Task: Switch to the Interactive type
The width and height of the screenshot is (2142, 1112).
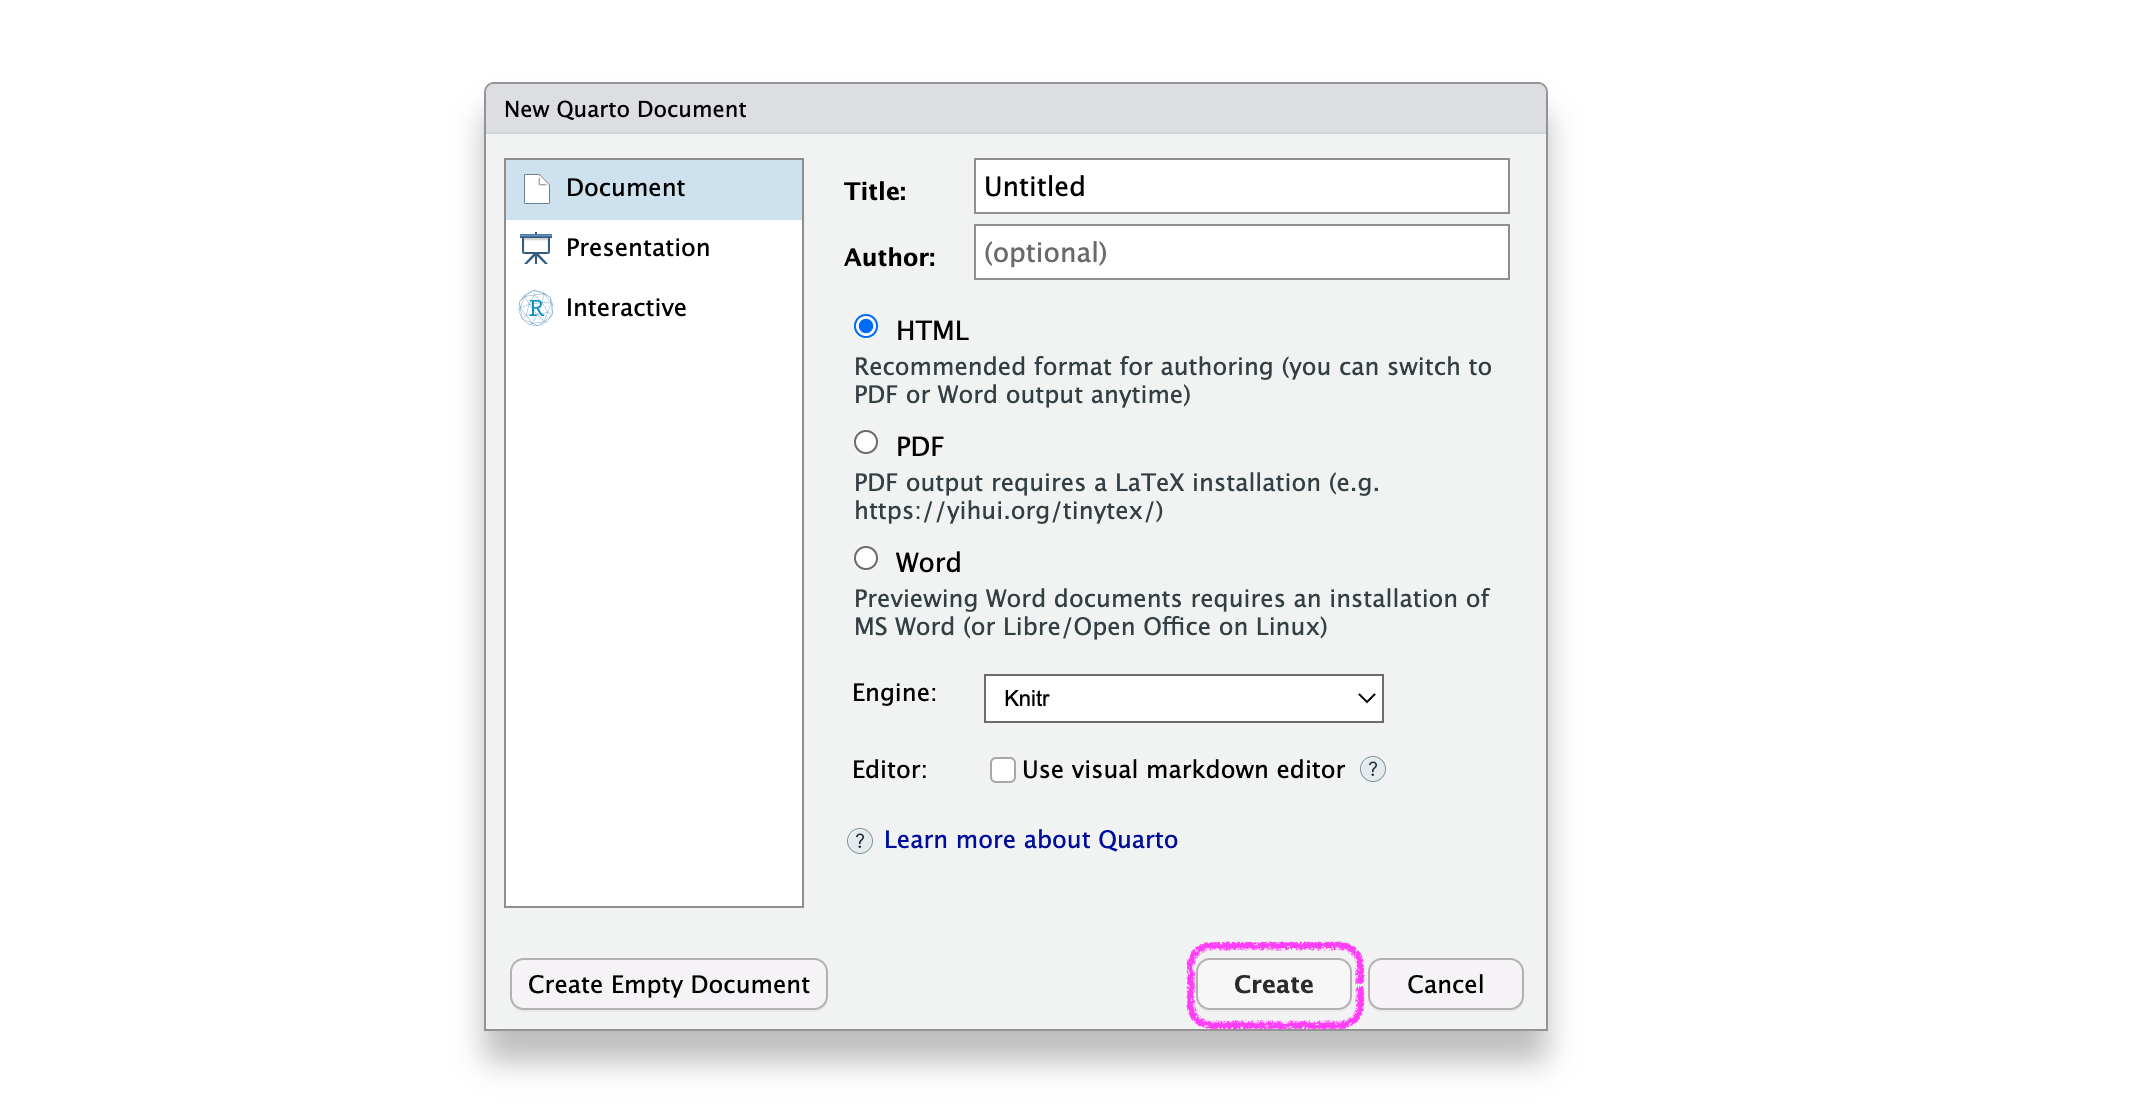Action: (x=626, y=308)
